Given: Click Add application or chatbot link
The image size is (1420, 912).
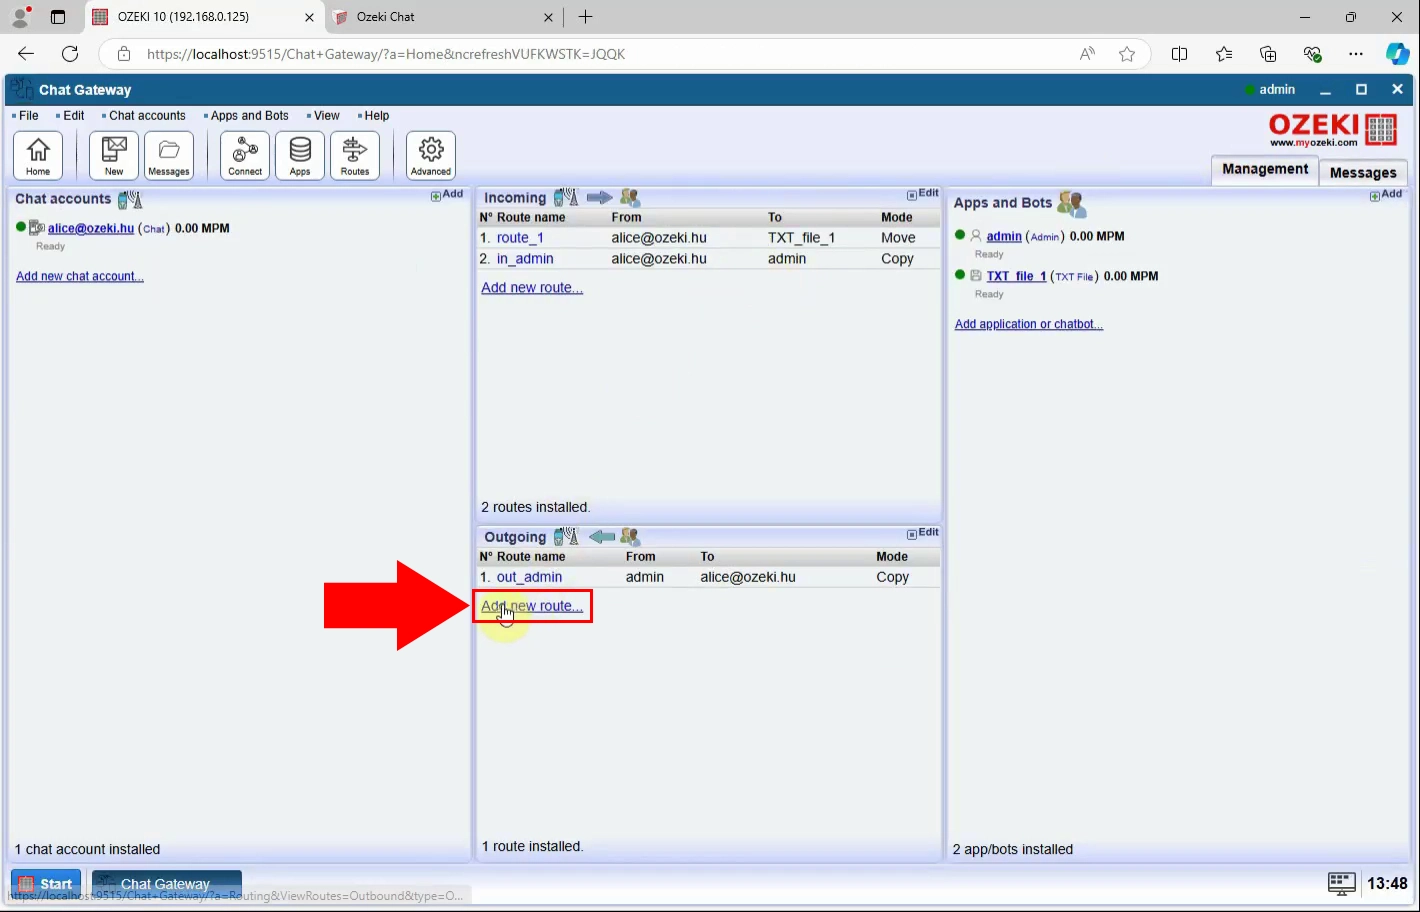Looking at the screenshot, I should (1029, 324).
